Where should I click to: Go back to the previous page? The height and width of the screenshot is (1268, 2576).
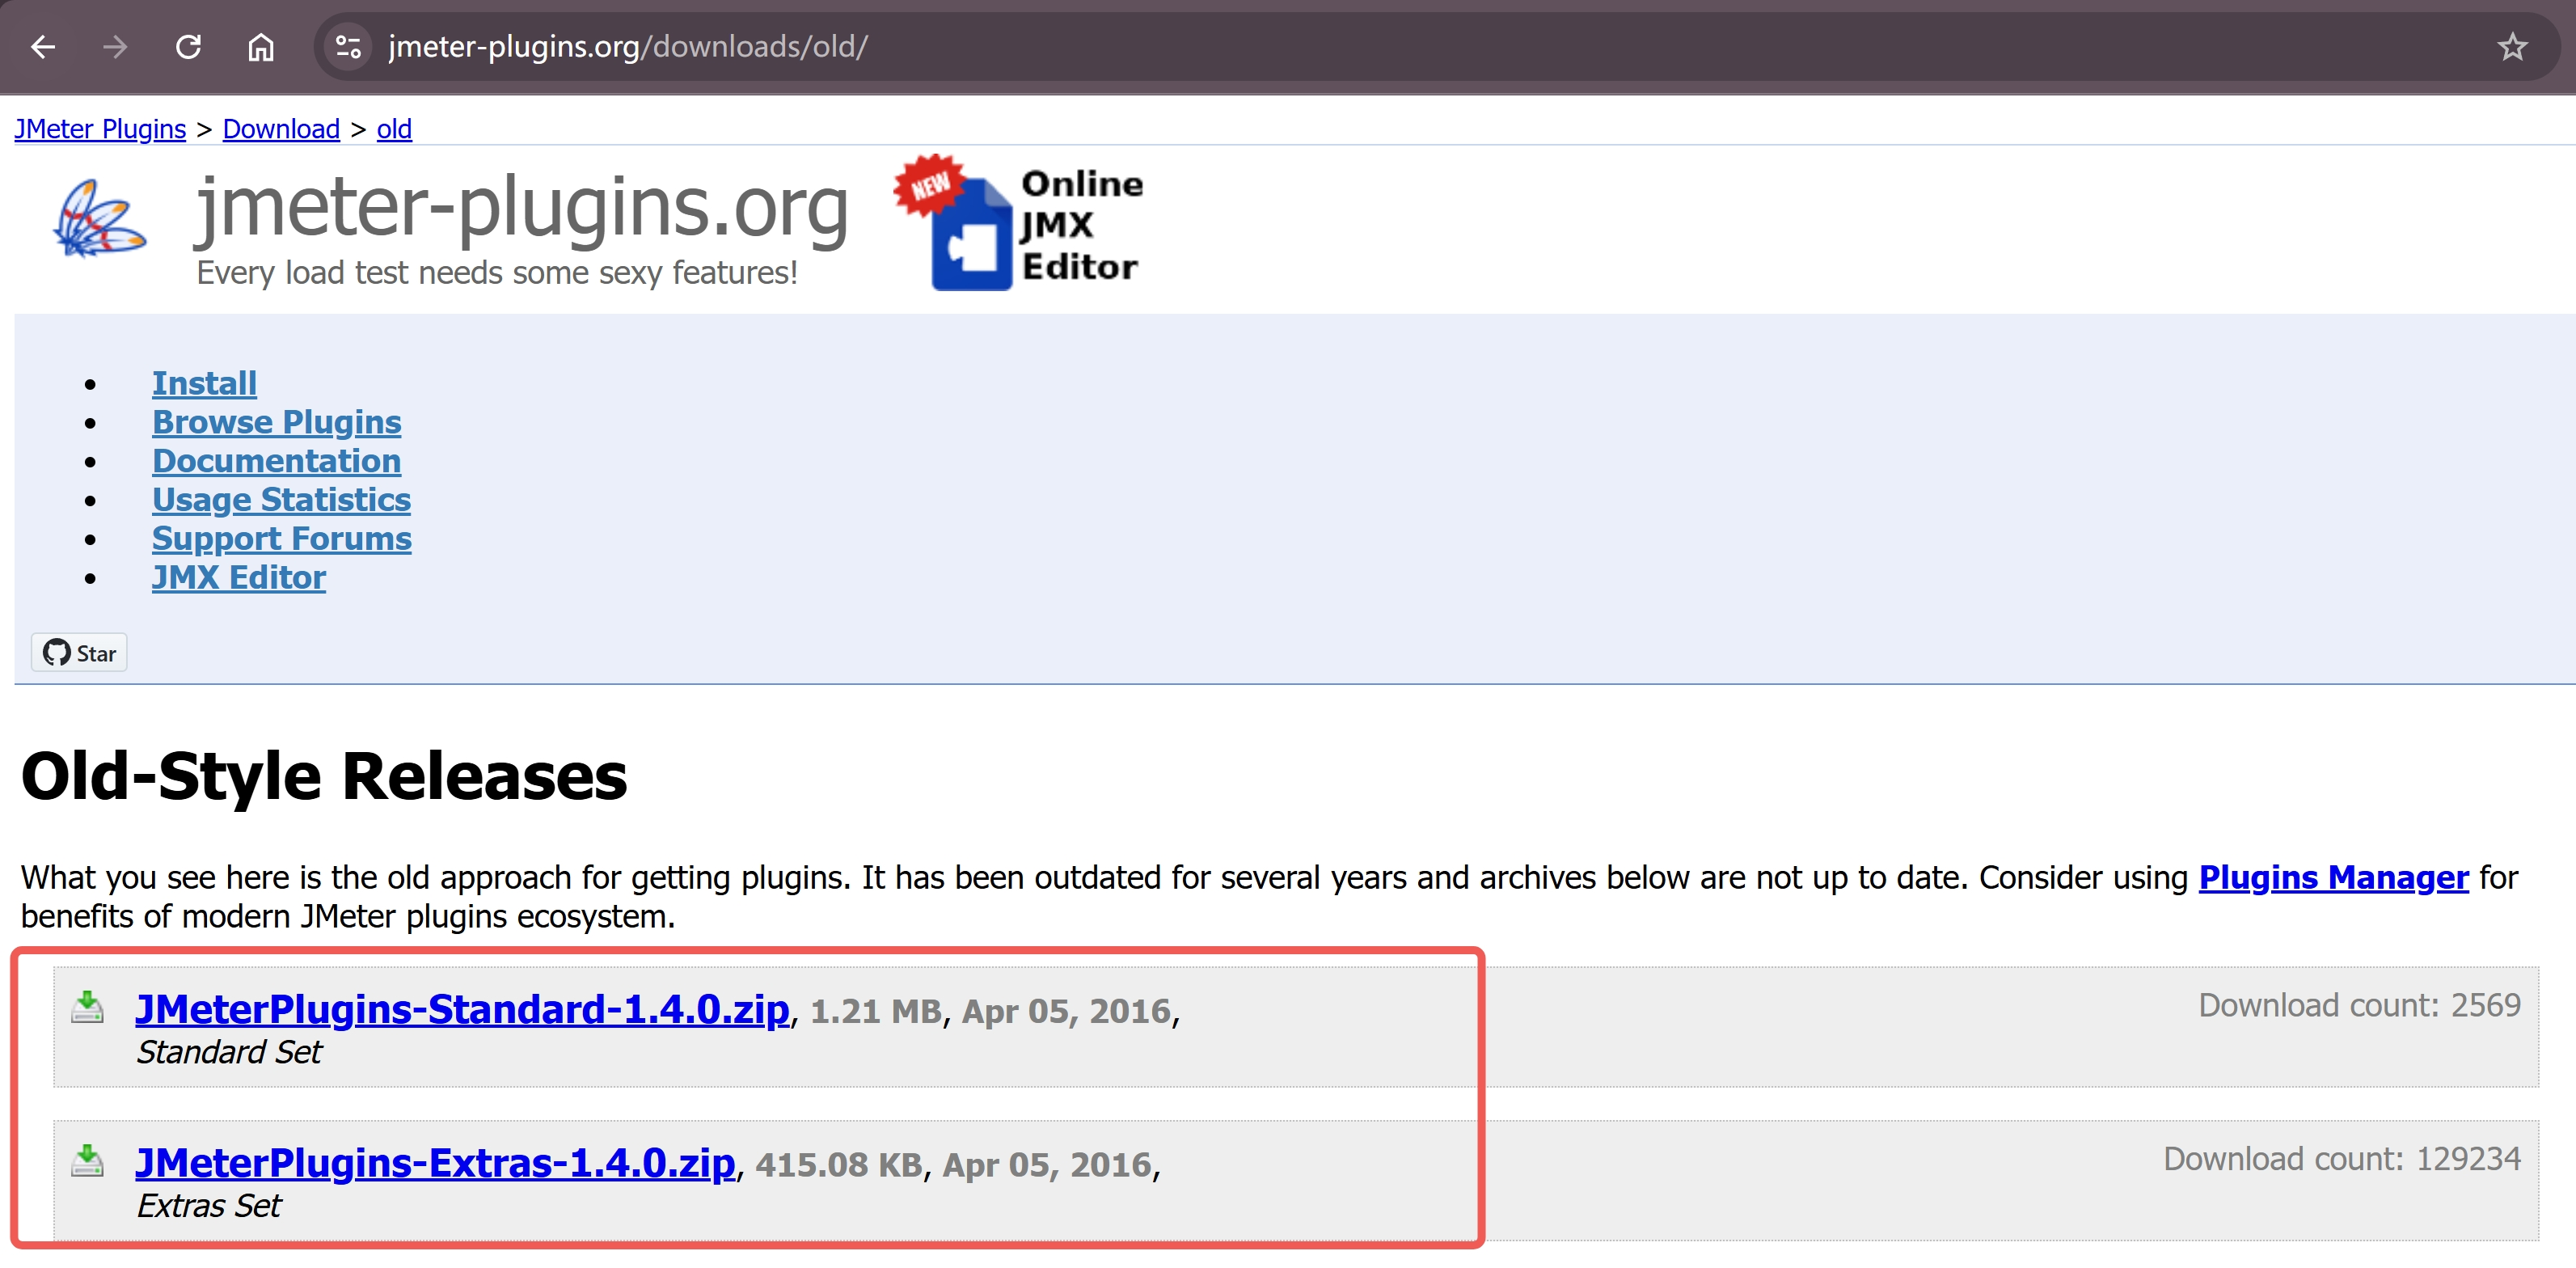coord(43,47)
